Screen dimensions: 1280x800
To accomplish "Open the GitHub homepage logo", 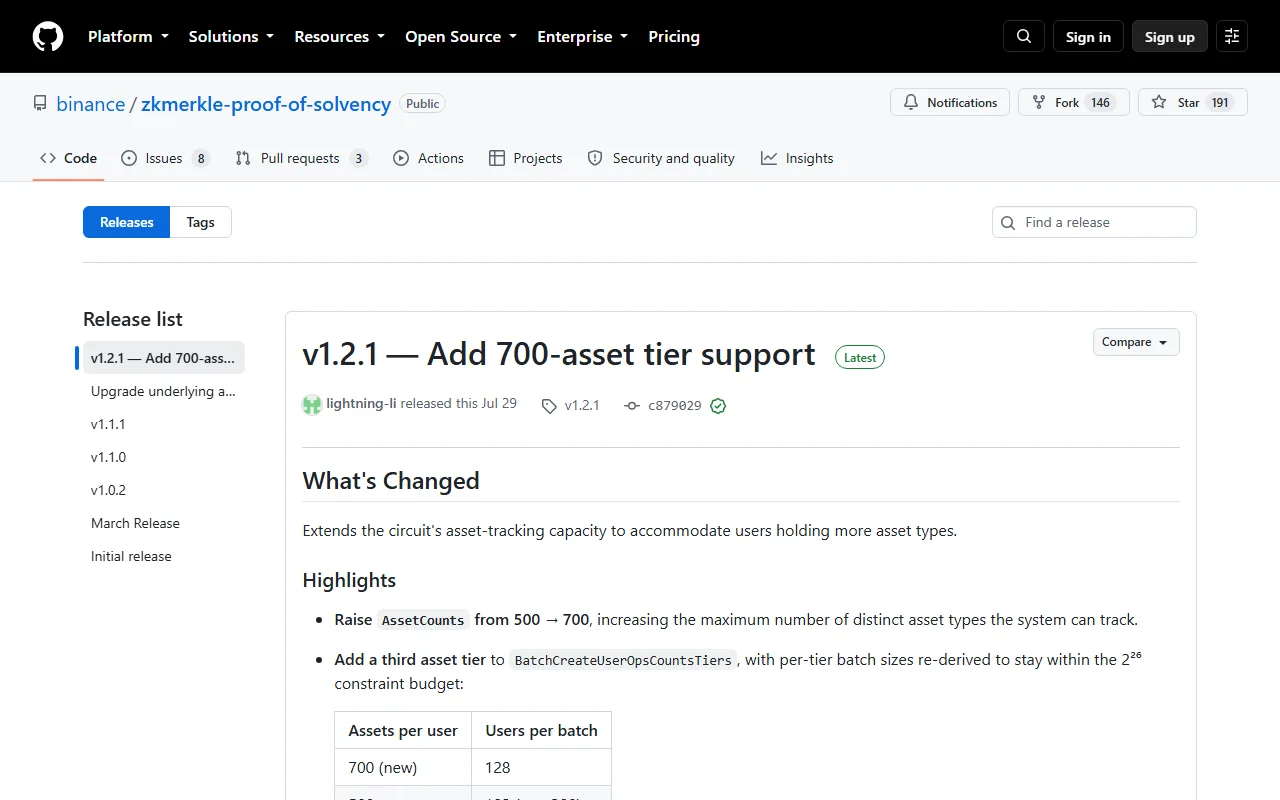I will click(48, 36).
